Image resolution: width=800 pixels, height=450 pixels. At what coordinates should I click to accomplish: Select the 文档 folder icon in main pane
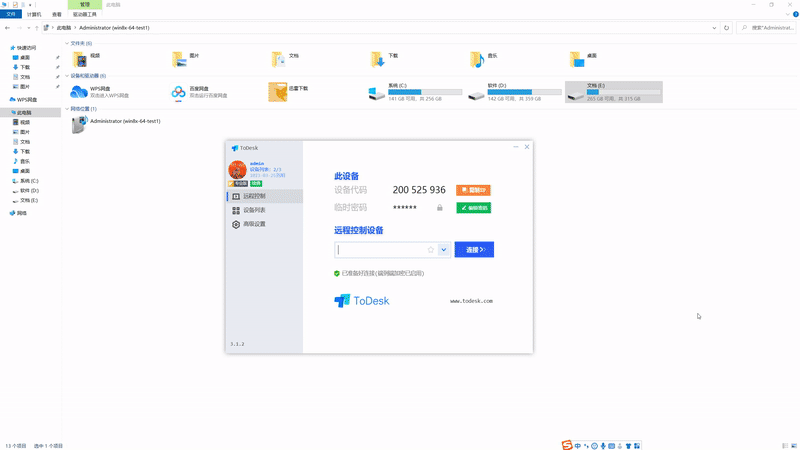pos(279,60)
